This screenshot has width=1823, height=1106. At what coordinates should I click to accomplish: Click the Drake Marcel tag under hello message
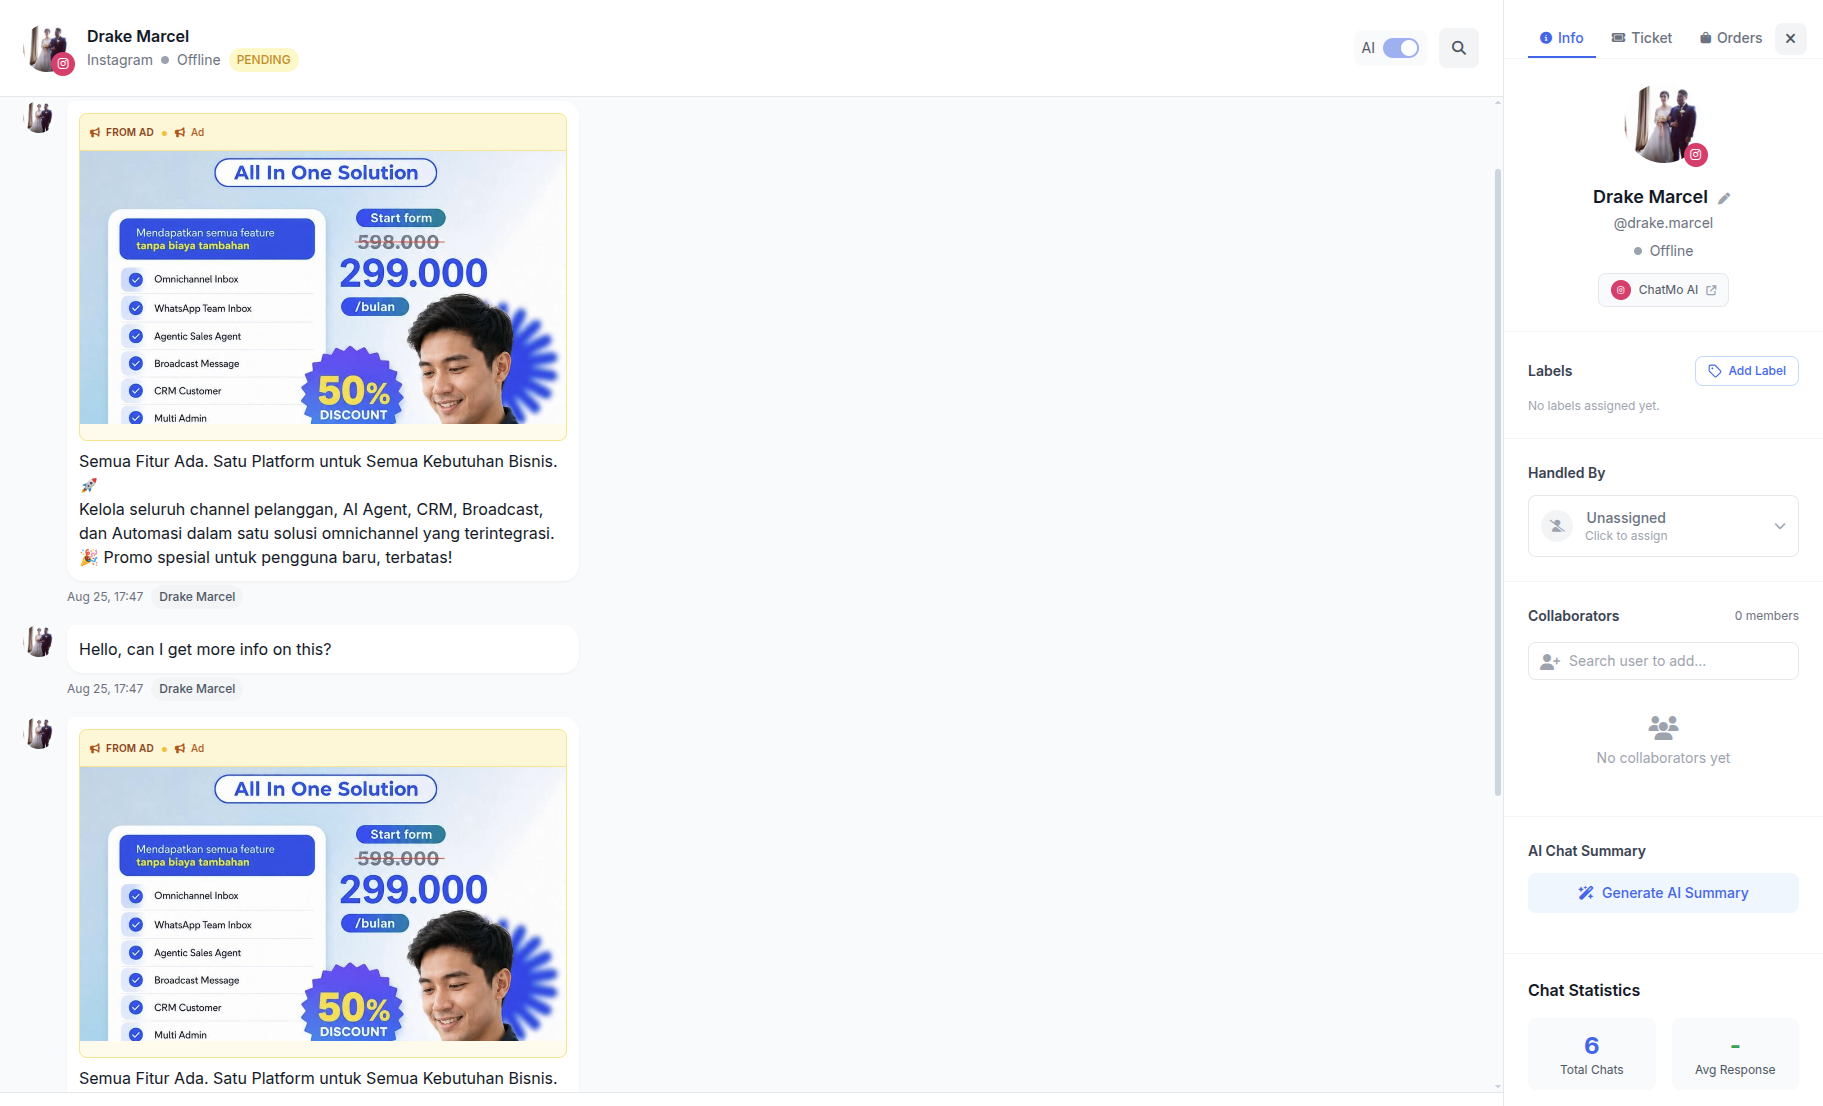(x=197, y=689)
